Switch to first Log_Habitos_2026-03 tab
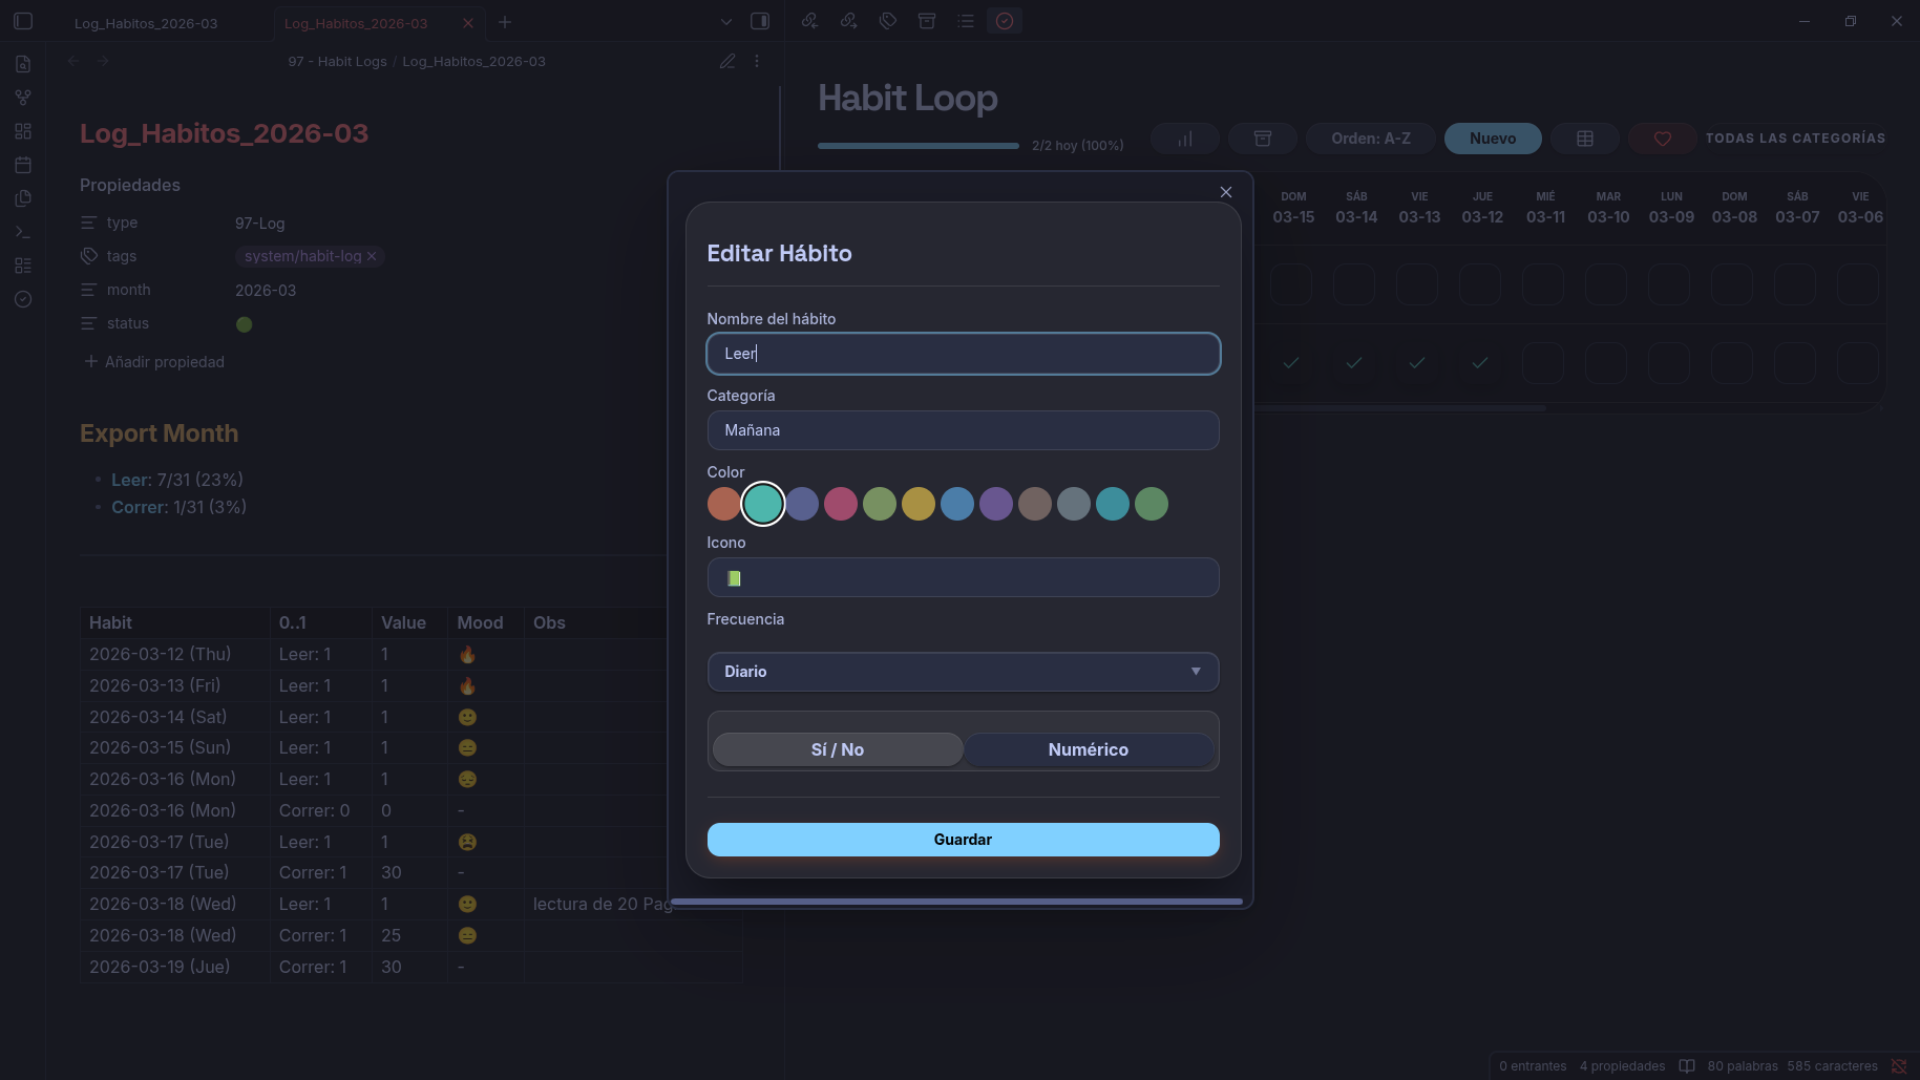 (x=146, y=23)
